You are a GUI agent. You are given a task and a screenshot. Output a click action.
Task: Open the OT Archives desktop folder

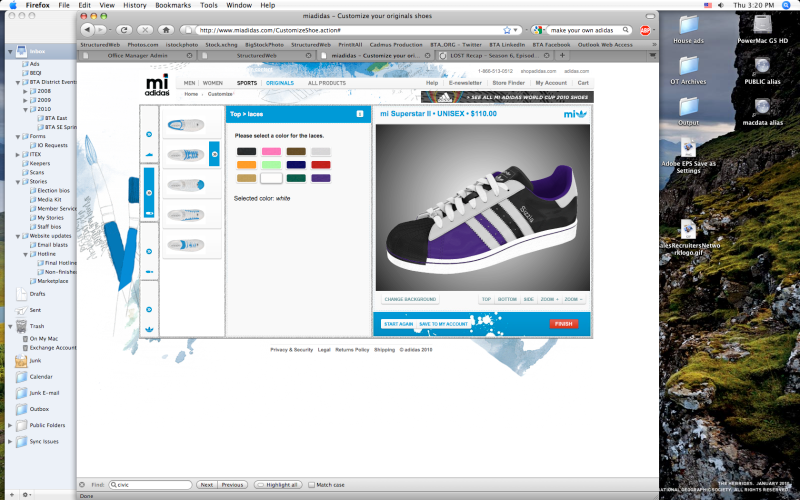click(x=688, y=70)
